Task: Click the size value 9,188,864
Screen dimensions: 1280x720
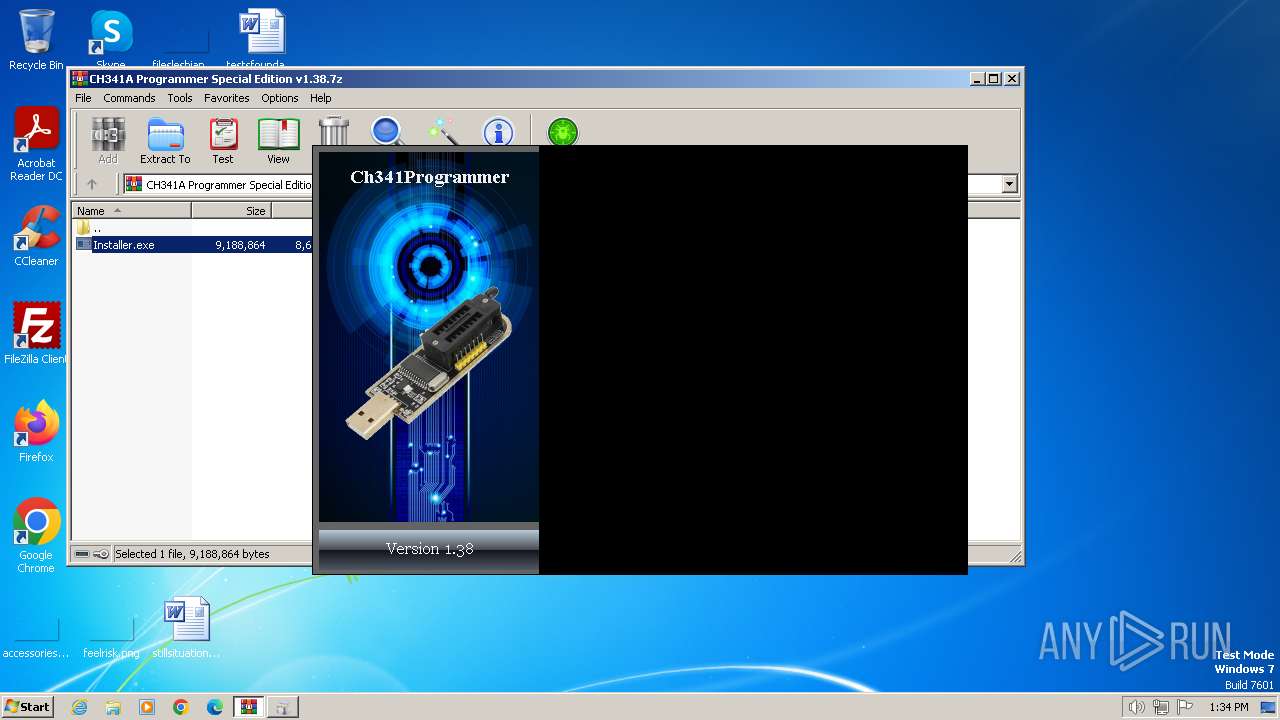Action: pyautogui.click(x=240, y=245)
